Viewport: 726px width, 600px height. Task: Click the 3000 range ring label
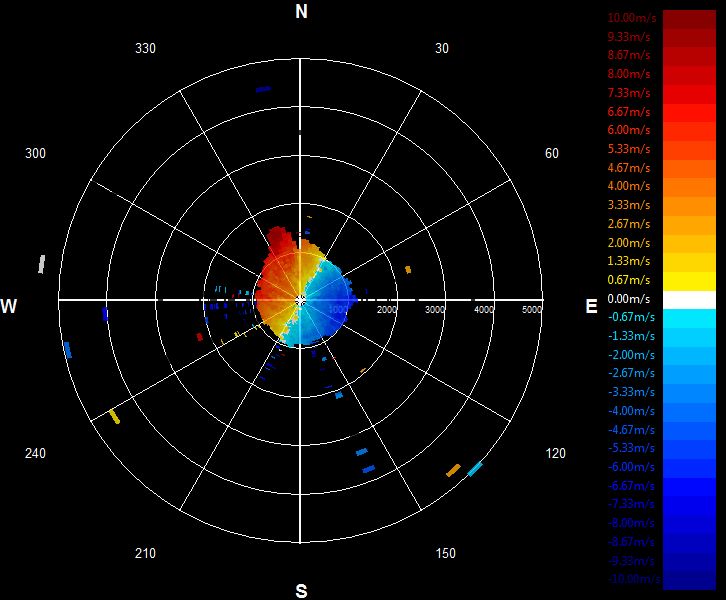pyautogui.click(x=435, y=309)
